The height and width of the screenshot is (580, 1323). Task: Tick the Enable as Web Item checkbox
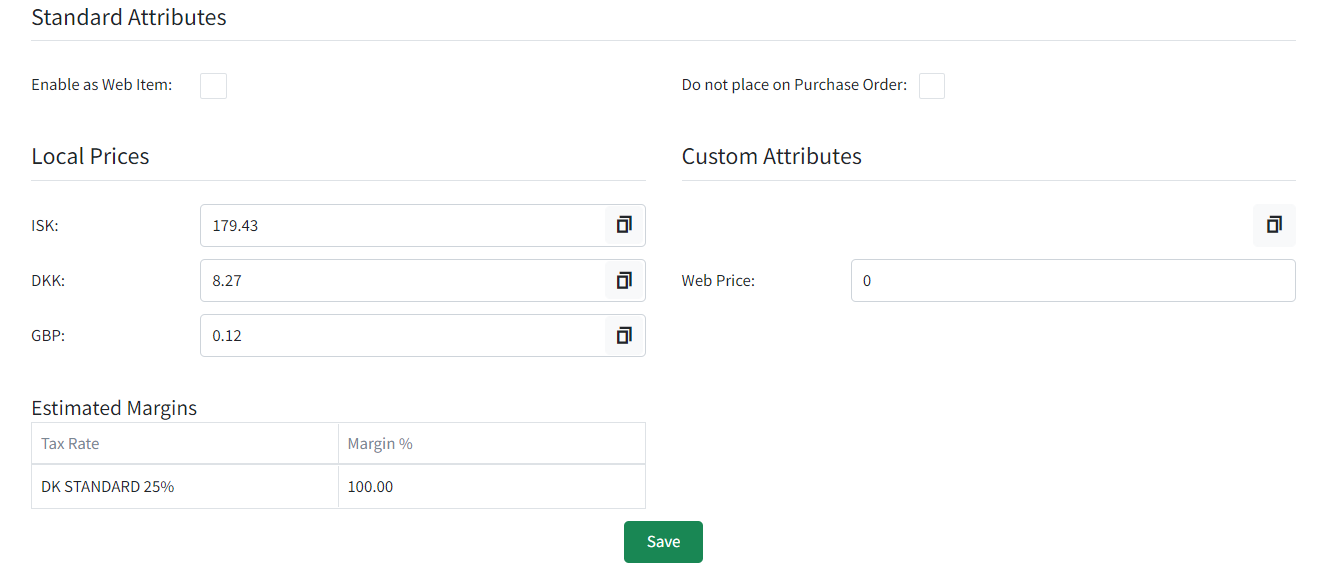pyautogui.click(x=213, y=85)
